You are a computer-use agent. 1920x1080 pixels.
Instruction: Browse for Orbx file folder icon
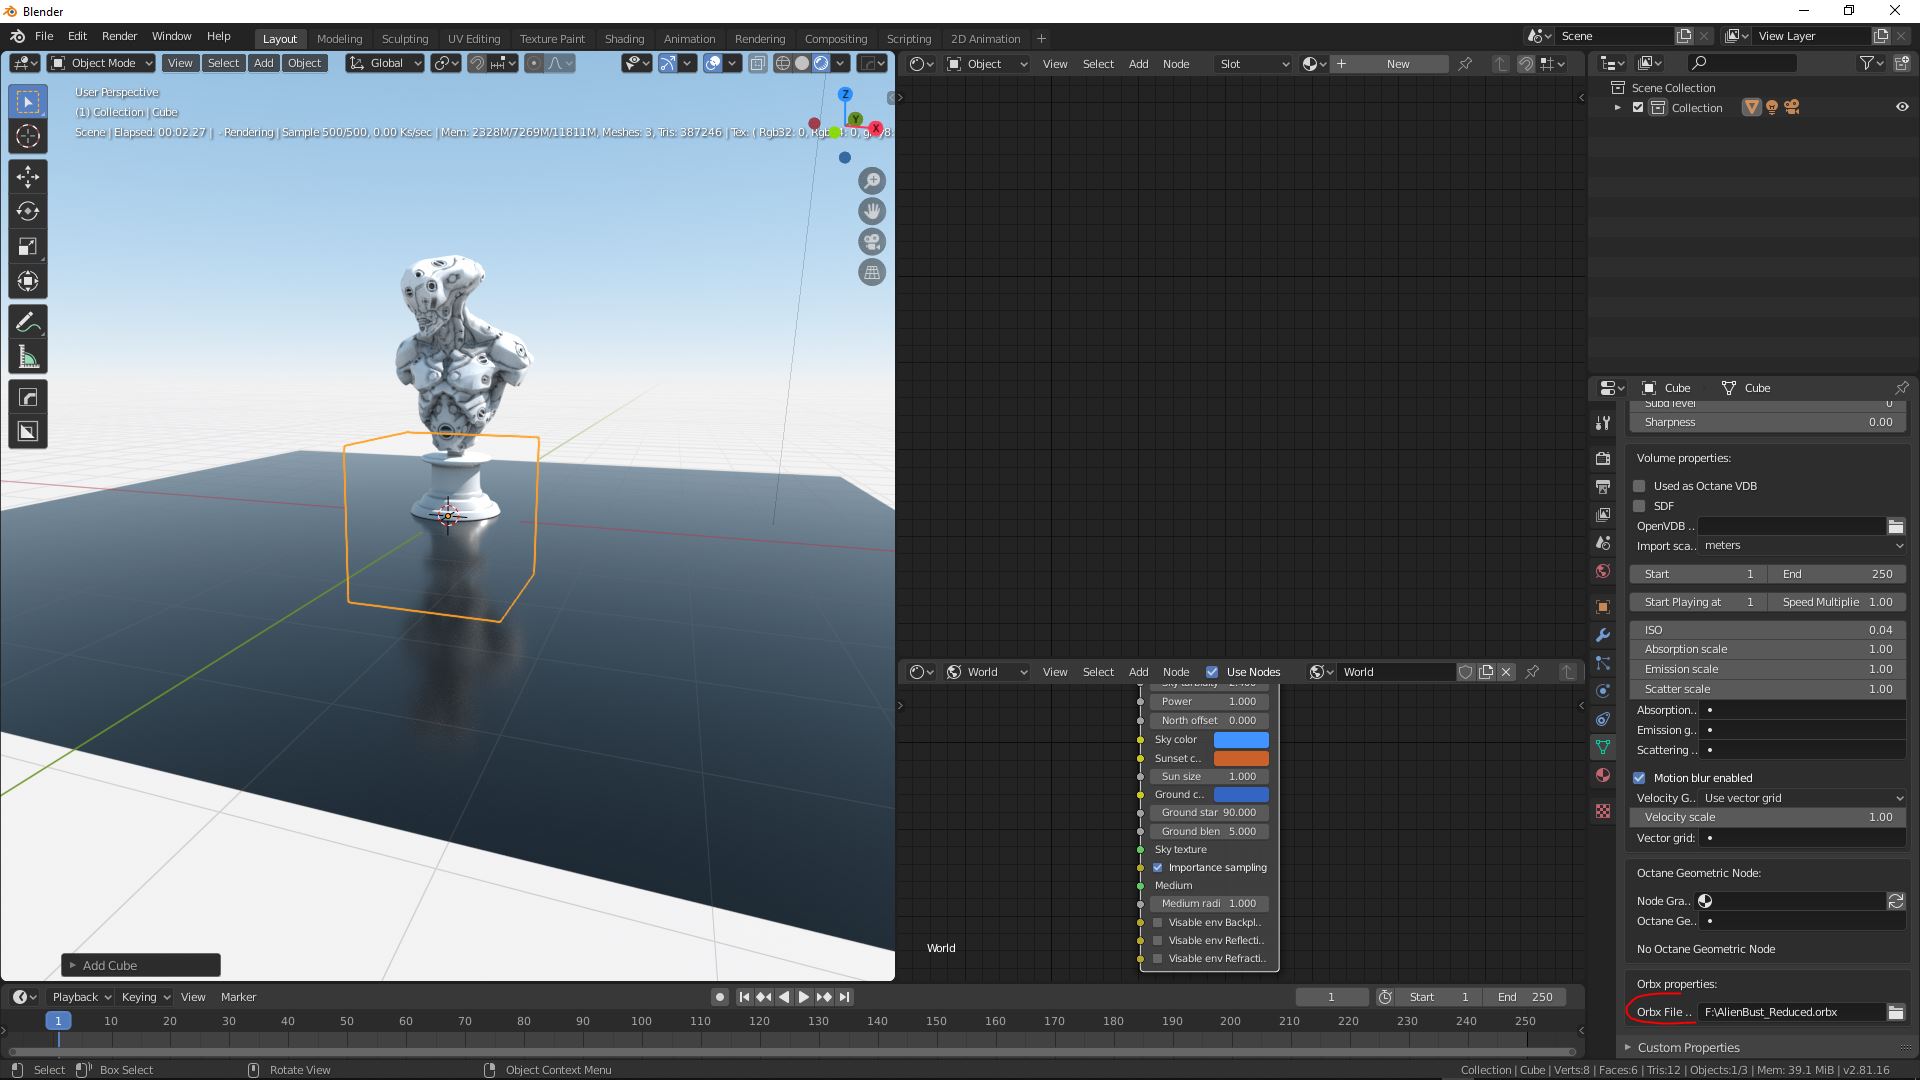(x=1895, y=1012)
